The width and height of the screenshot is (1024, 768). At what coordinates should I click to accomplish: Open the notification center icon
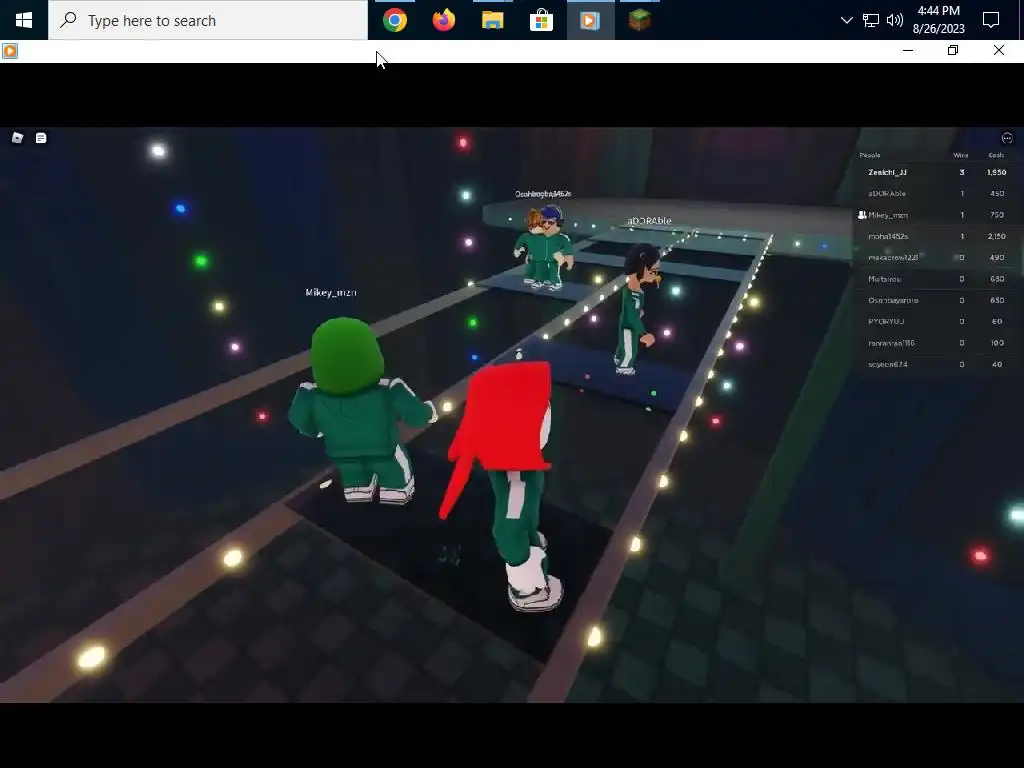[991, 20]
